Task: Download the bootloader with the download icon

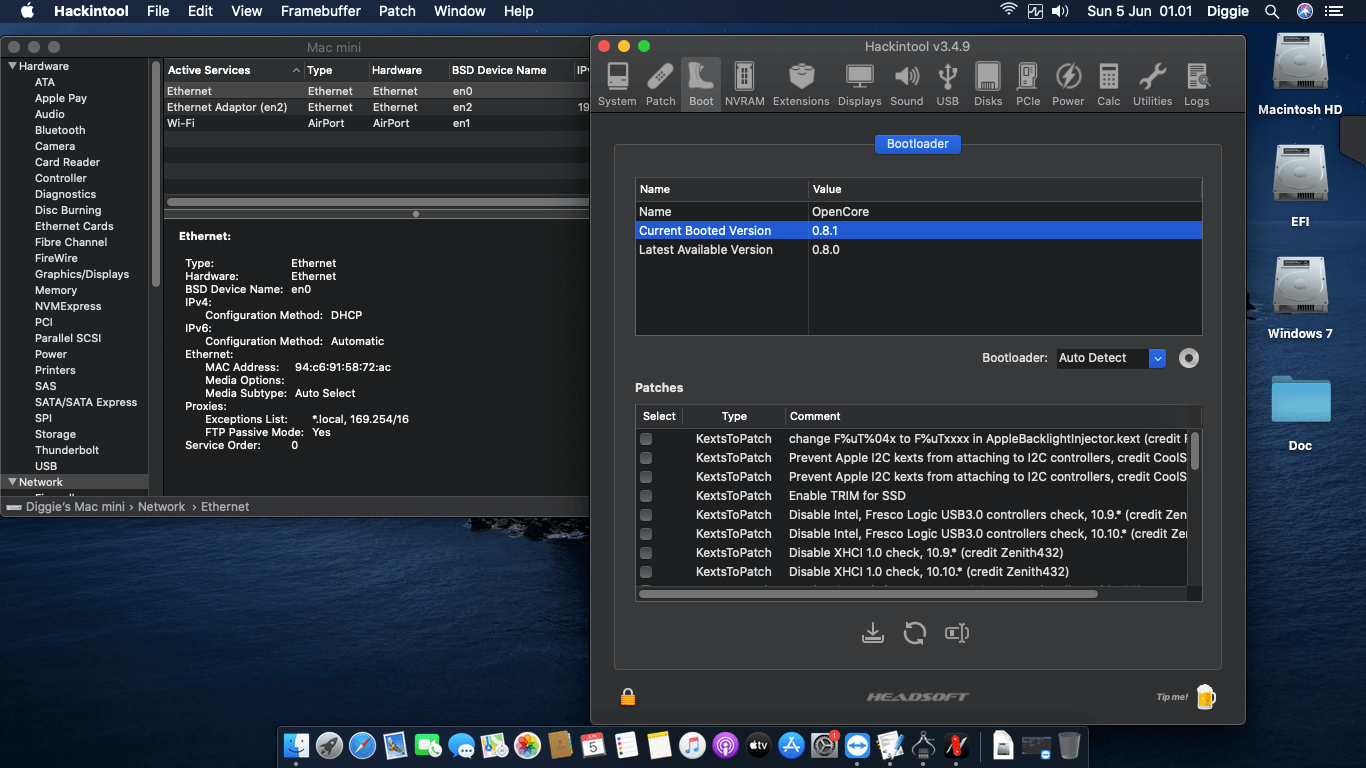Action: [872, 632]
